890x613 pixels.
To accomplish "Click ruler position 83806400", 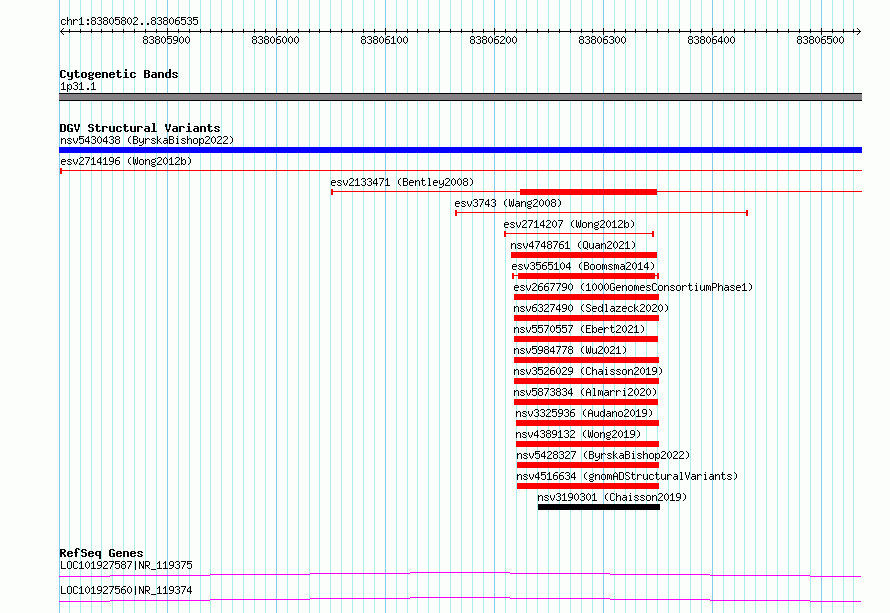I will coord(711,40).
